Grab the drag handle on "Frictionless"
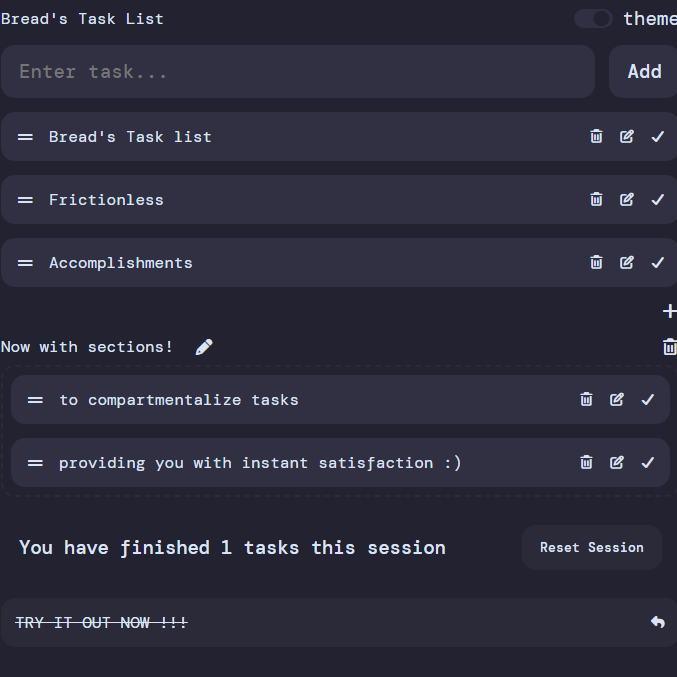 click(x=26, y=200)
